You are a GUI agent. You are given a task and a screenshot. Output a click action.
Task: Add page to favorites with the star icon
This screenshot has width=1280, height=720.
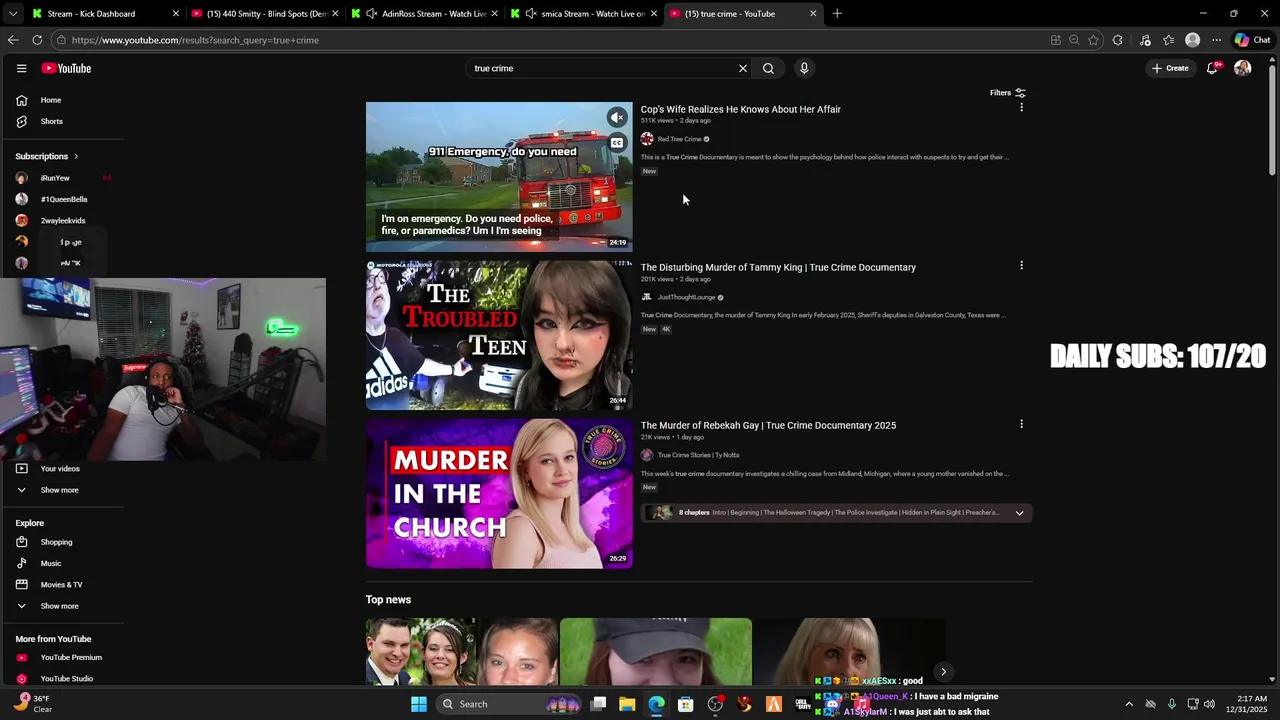point(1093,40)
